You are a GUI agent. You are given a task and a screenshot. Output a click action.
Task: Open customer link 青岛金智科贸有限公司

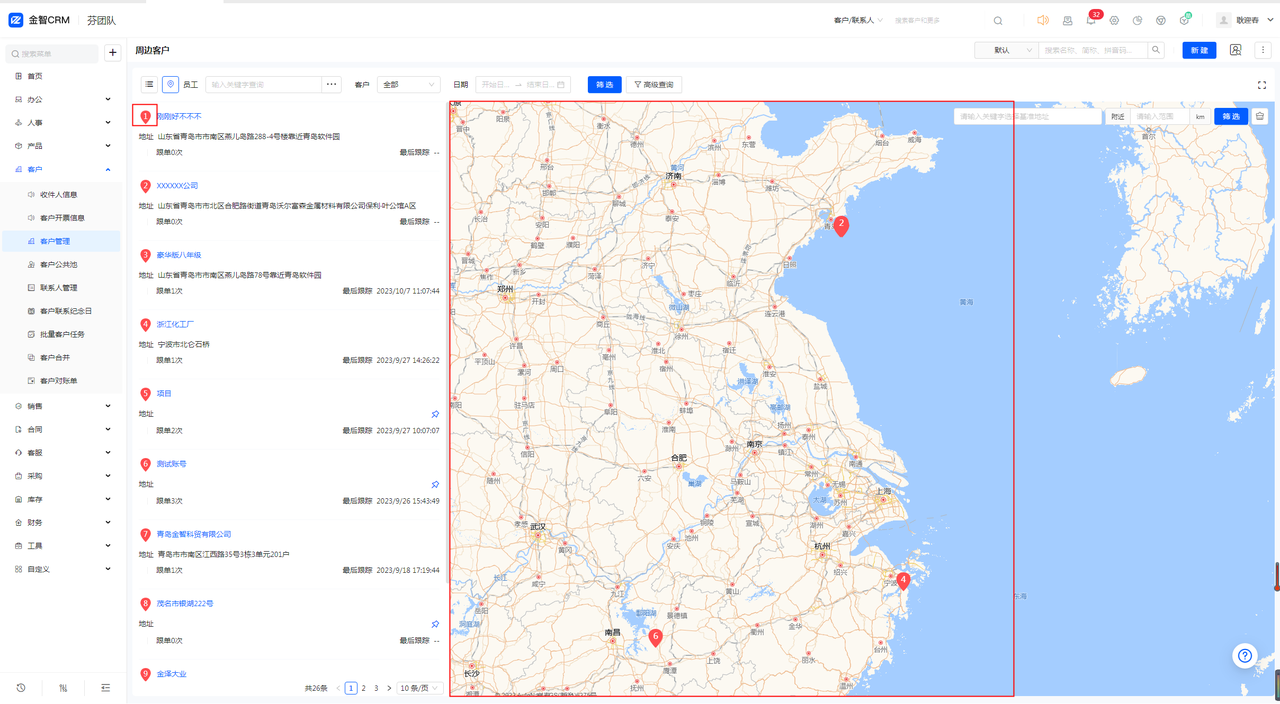(194, 534)
